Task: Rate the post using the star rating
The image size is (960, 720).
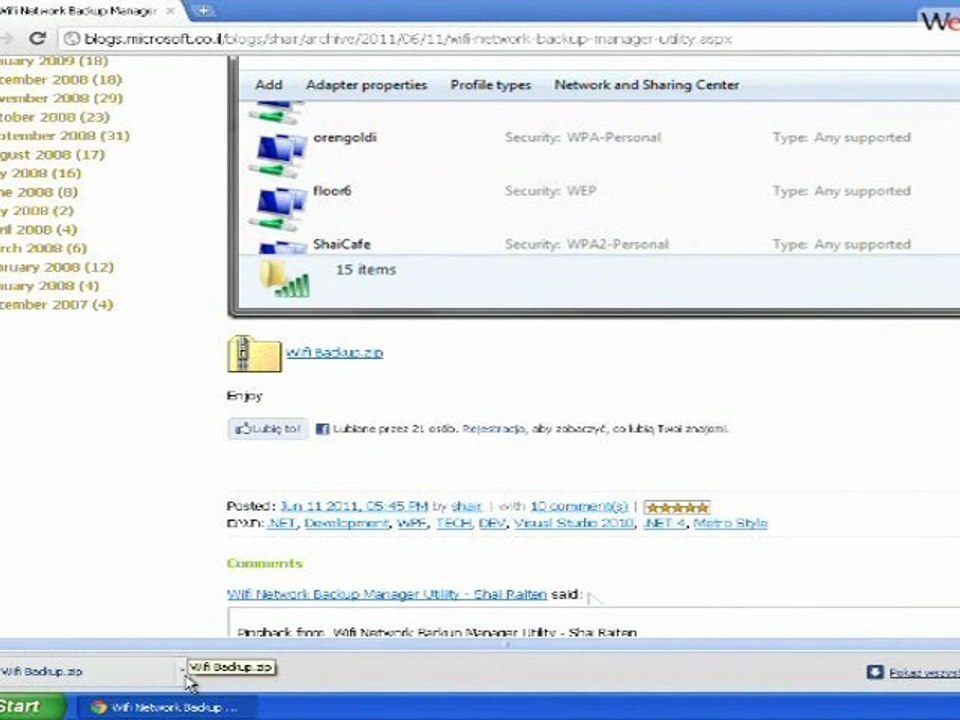Action: click(677, 508)
